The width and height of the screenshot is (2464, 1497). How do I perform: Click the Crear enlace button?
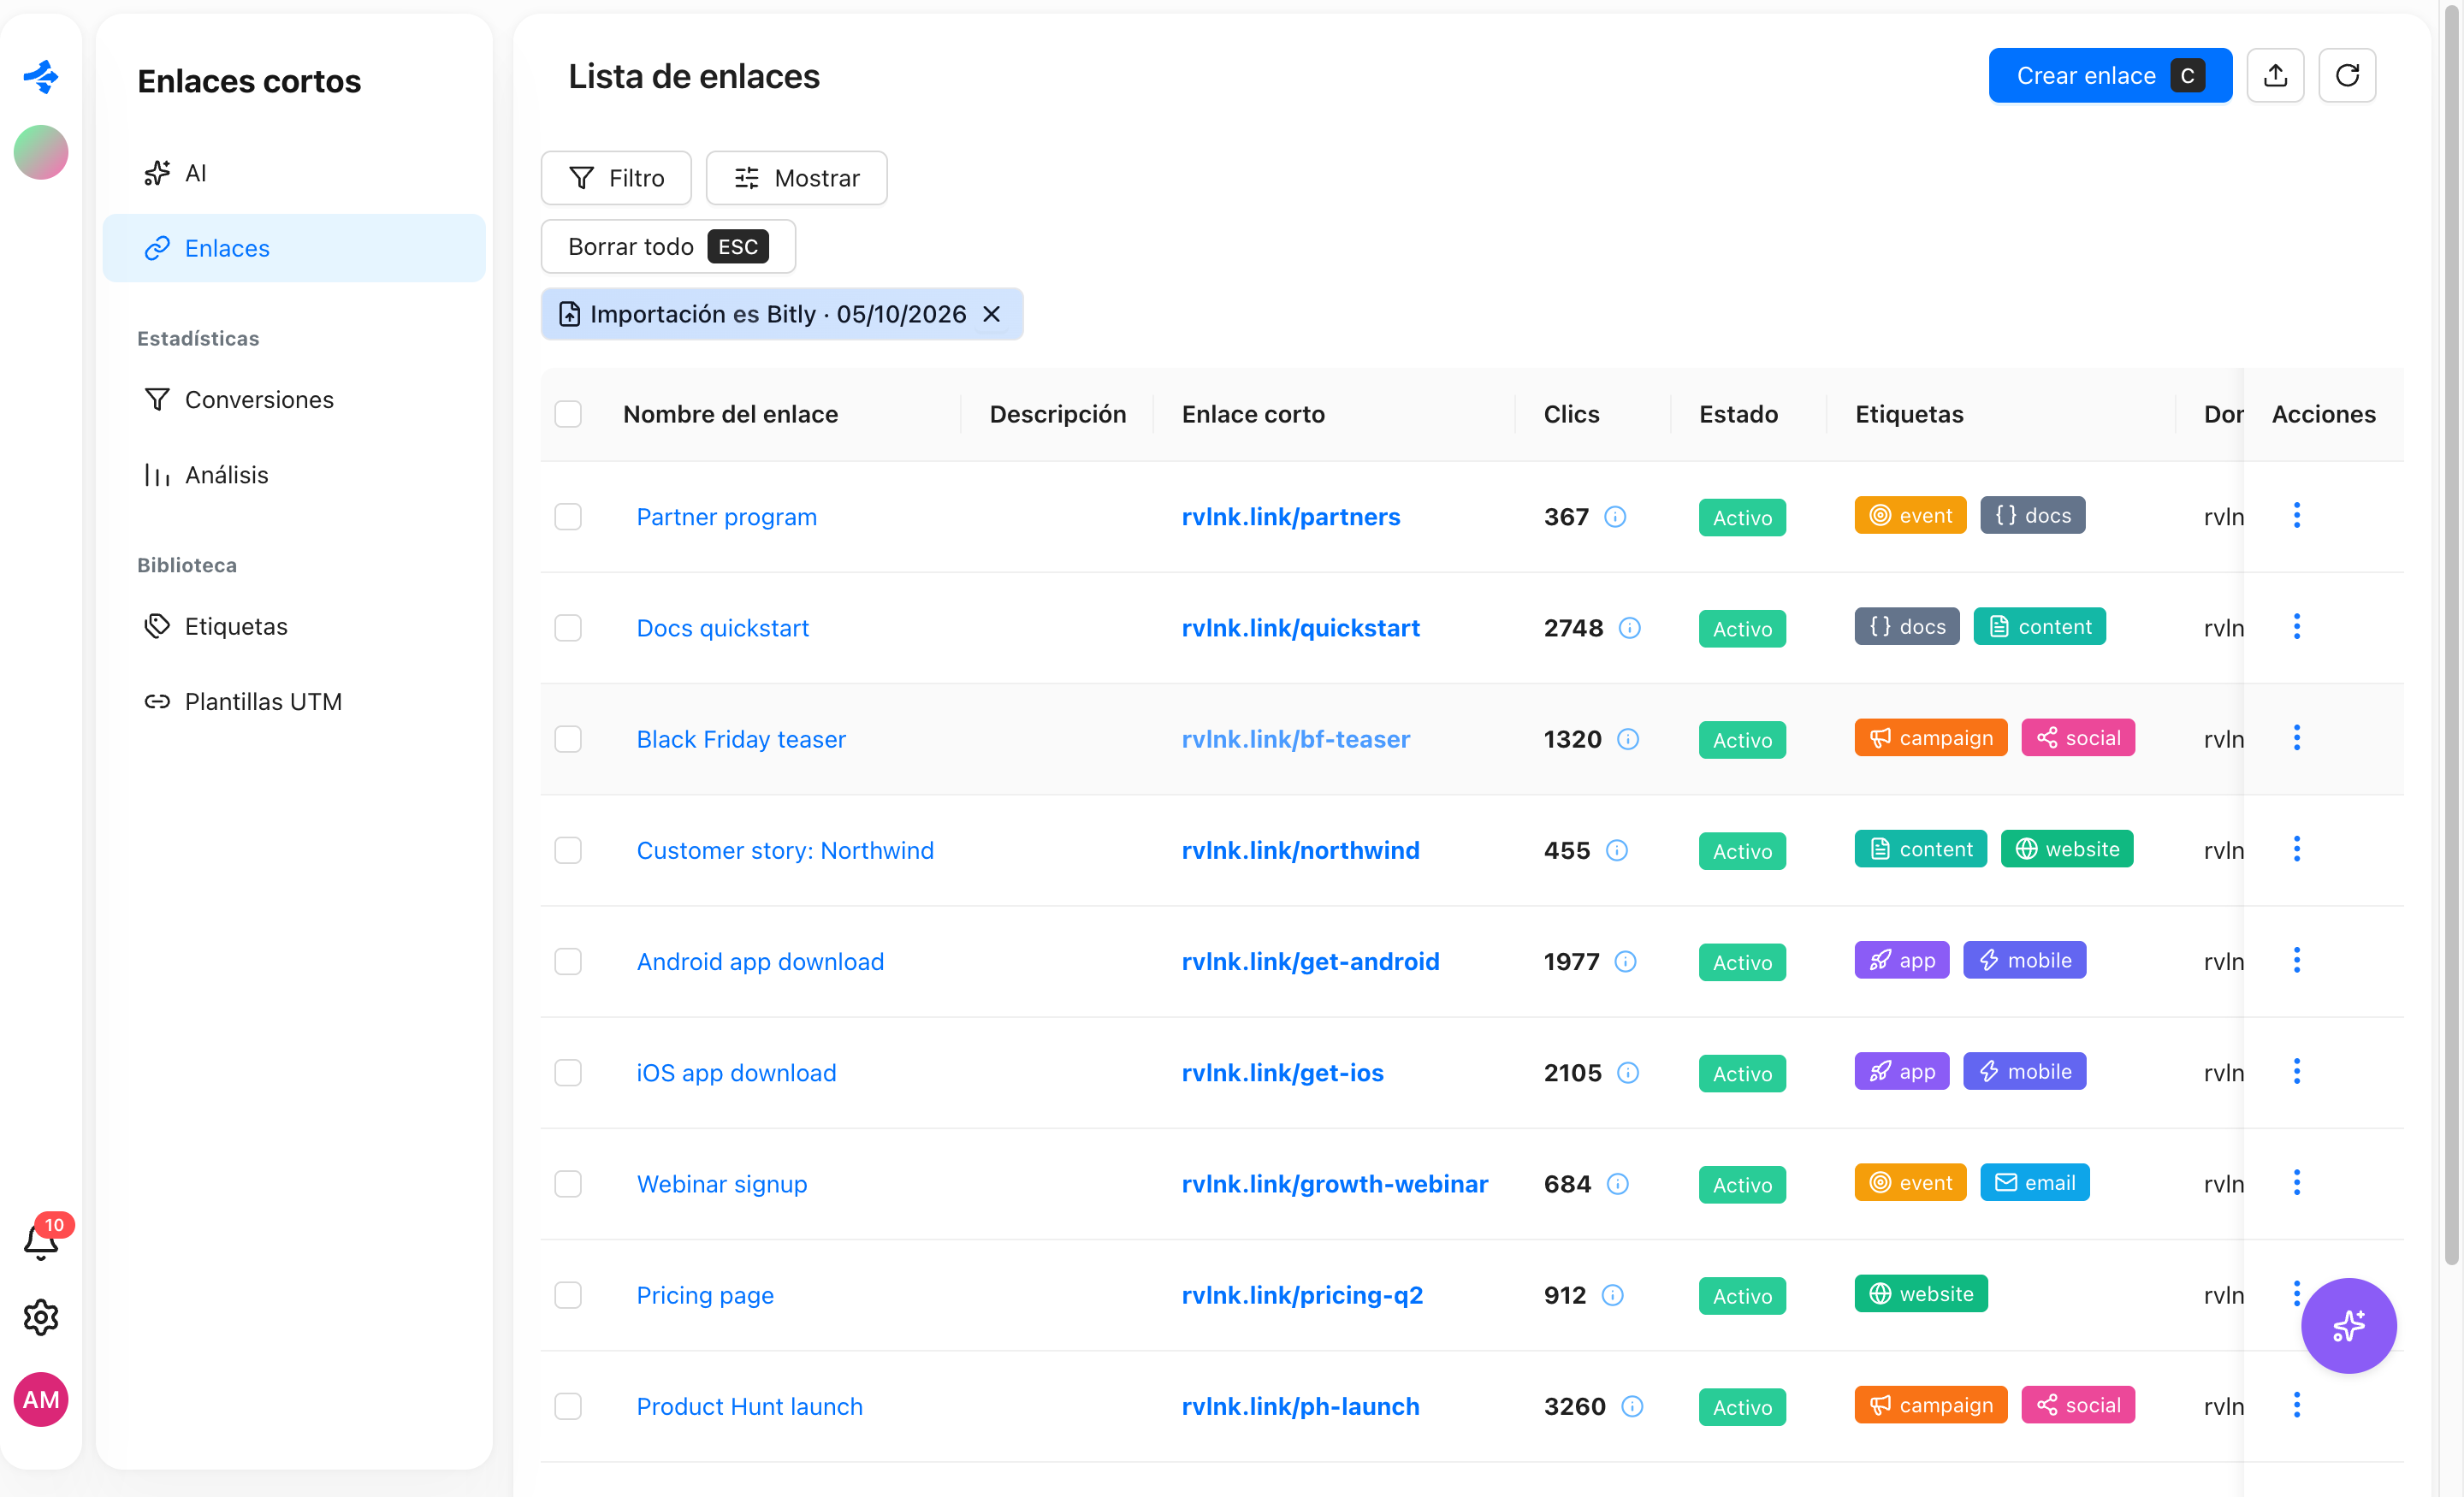(x=2110, y=75)
